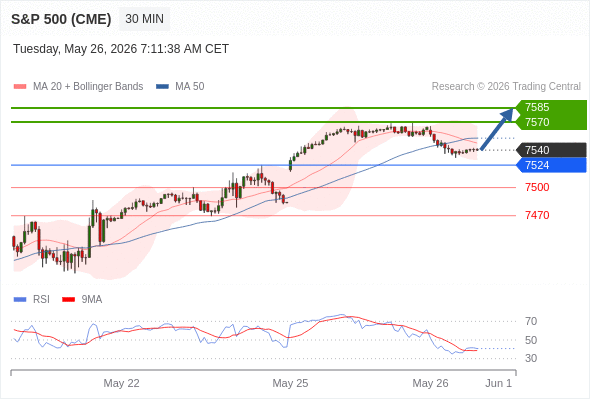This screenshot has width=590, height=400.
Task: Click the RSI 30 axis value
Action: [531, 358]
